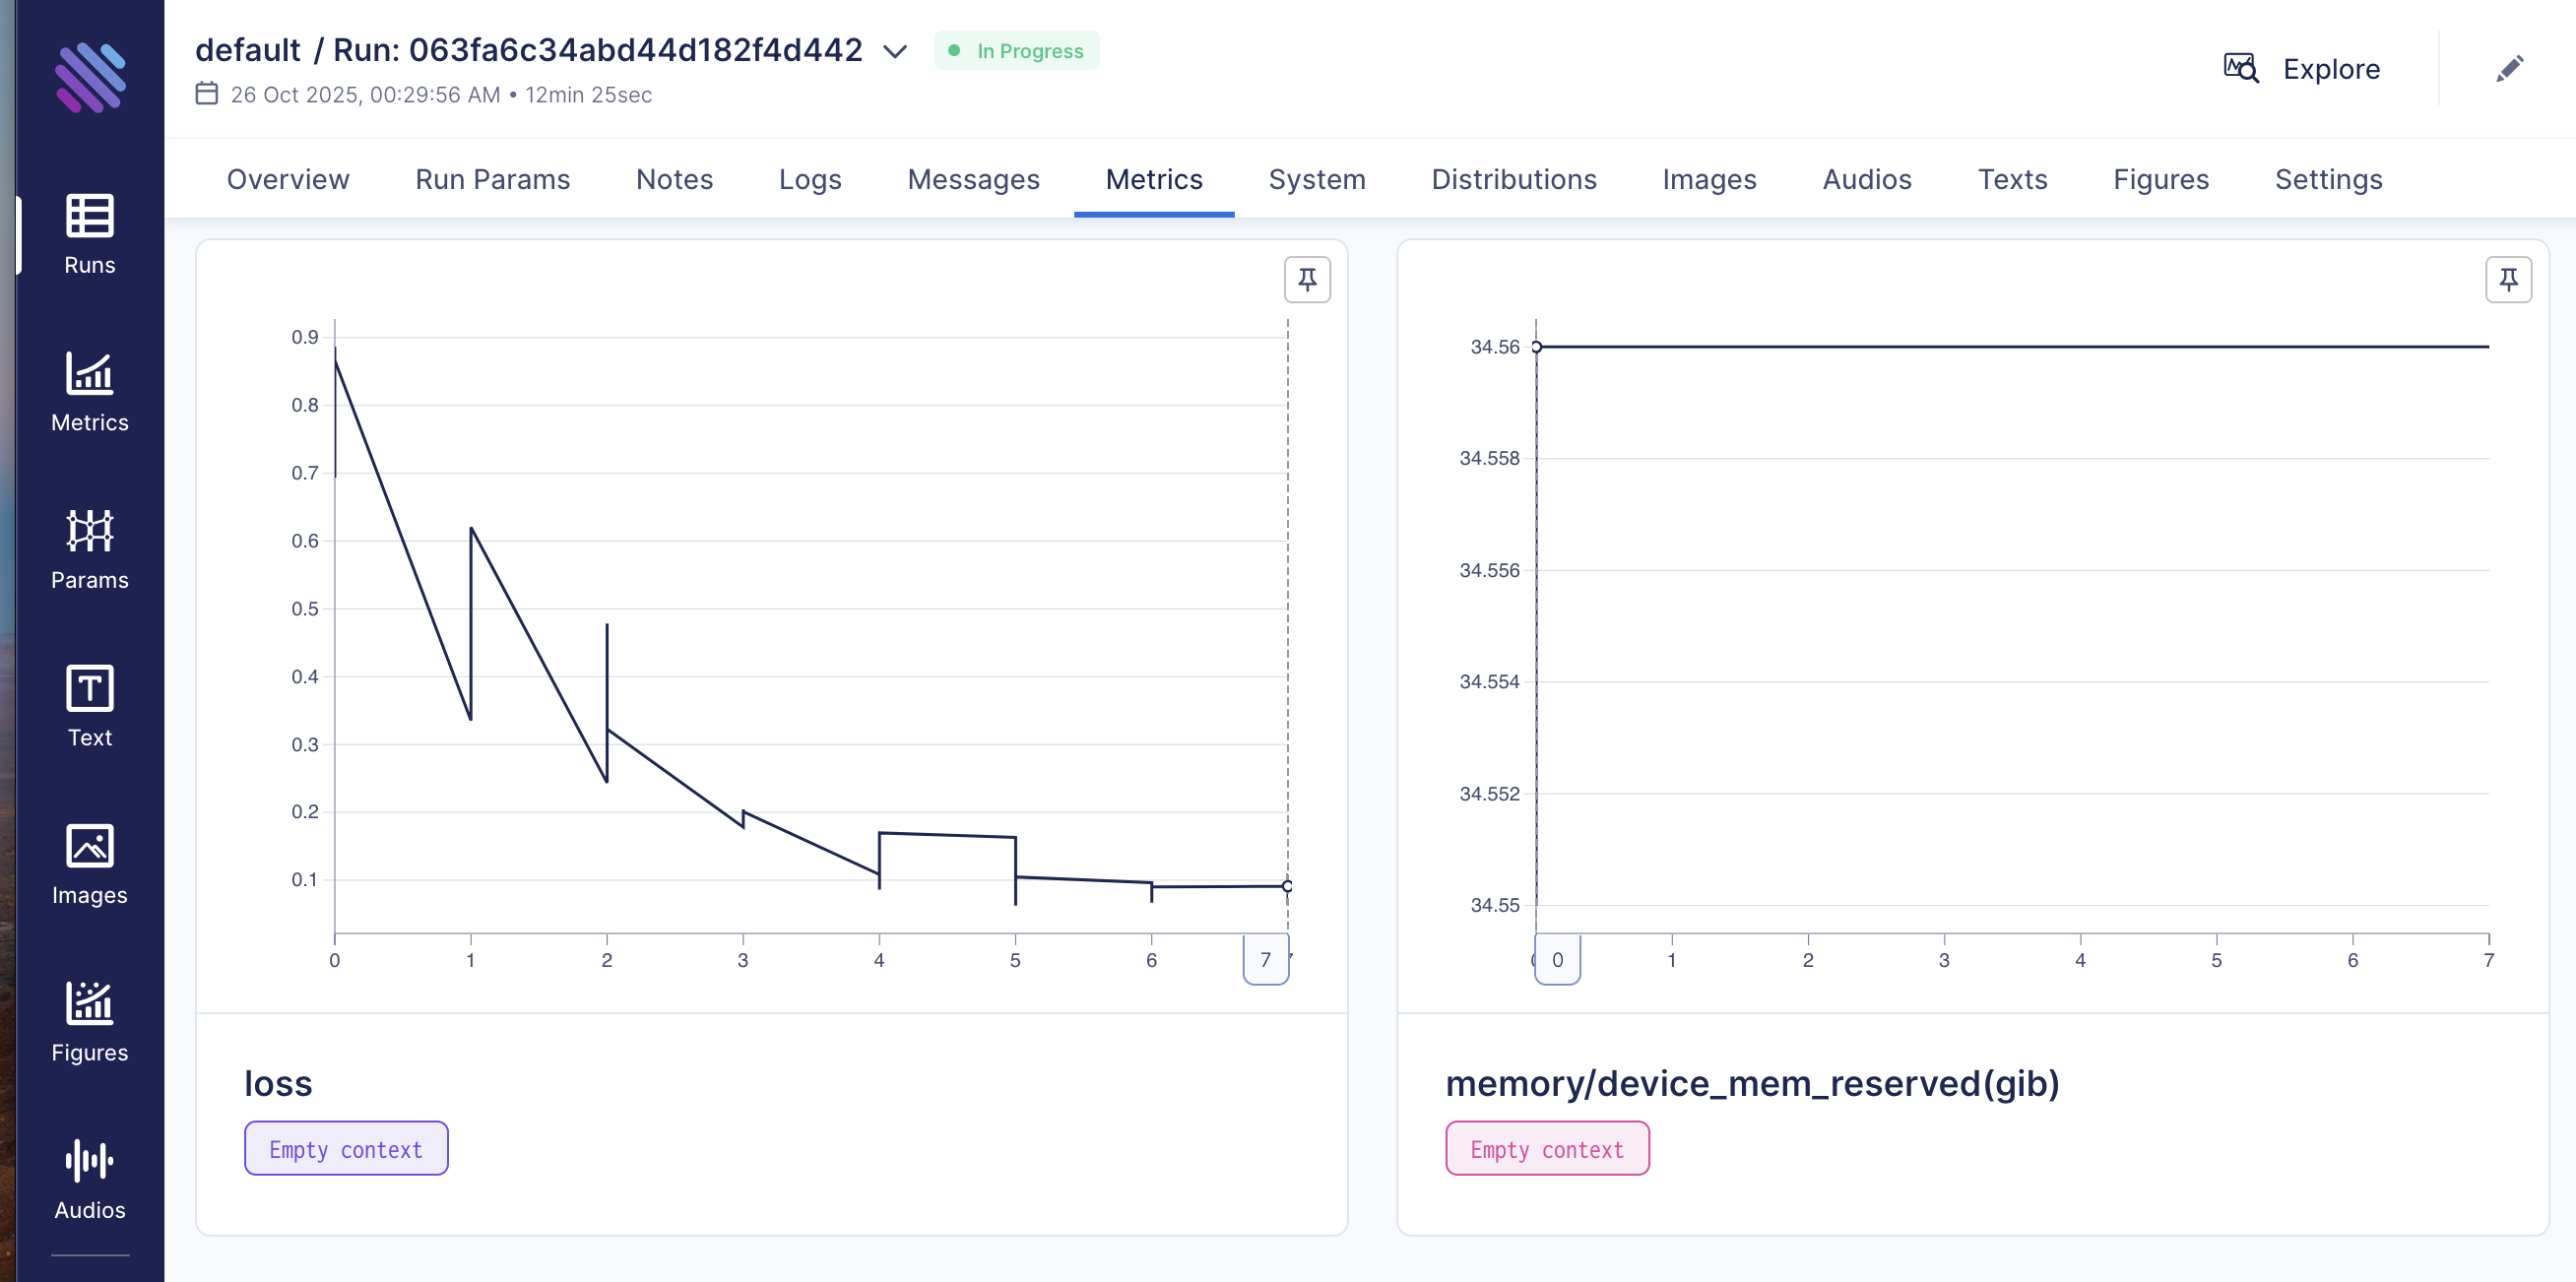Expand the run selector chevron
This screenshot has width=2576, height=1282.
point(895,51)
